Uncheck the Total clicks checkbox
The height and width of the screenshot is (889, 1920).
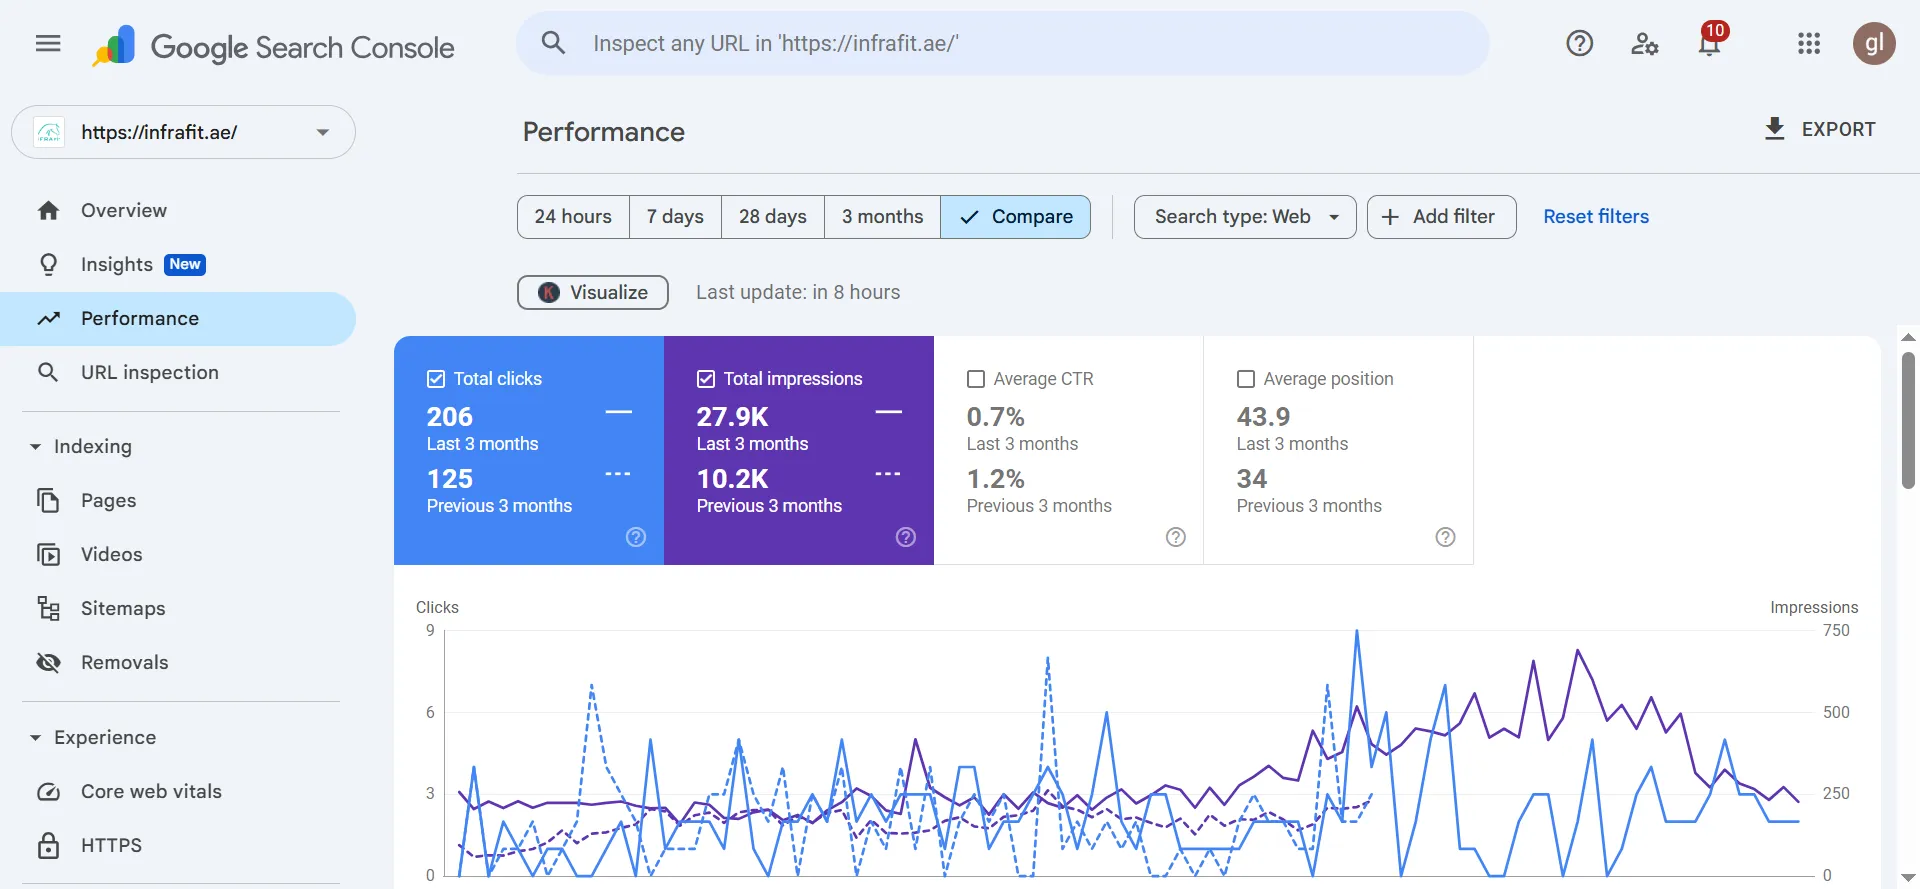[x=436, y=379]
